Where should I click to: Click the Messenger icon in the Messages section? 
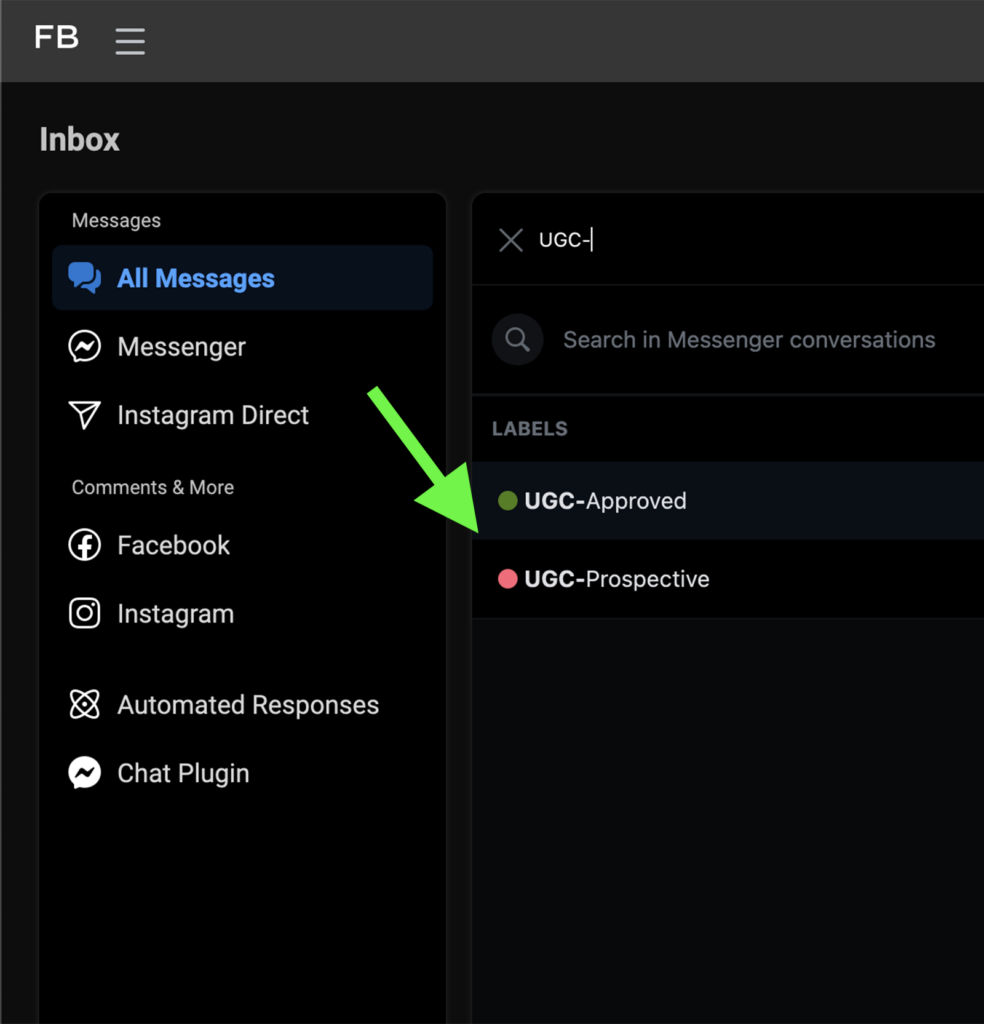84,347
